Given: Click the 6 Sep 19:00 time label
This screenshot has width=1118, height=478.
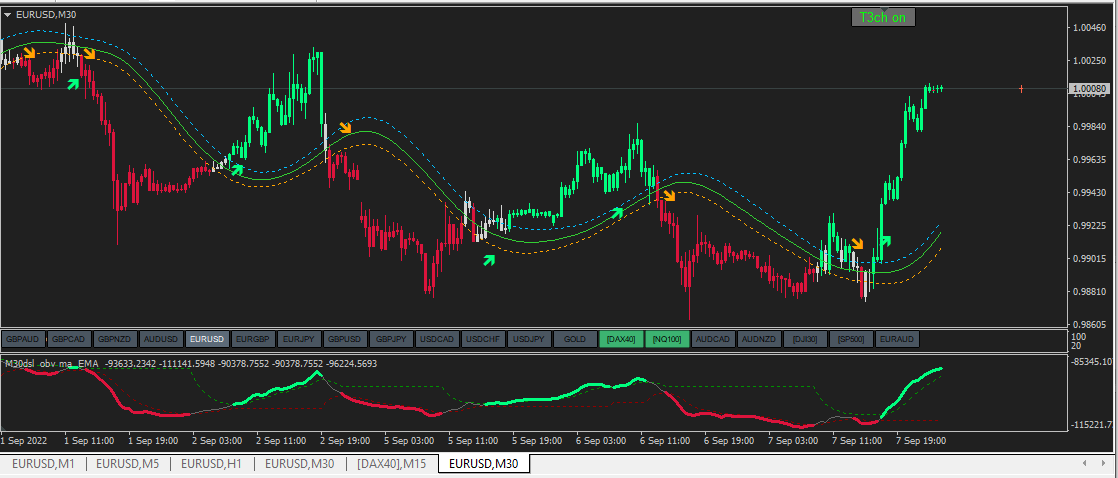Looking at the screenshot, I should point(731,441).
